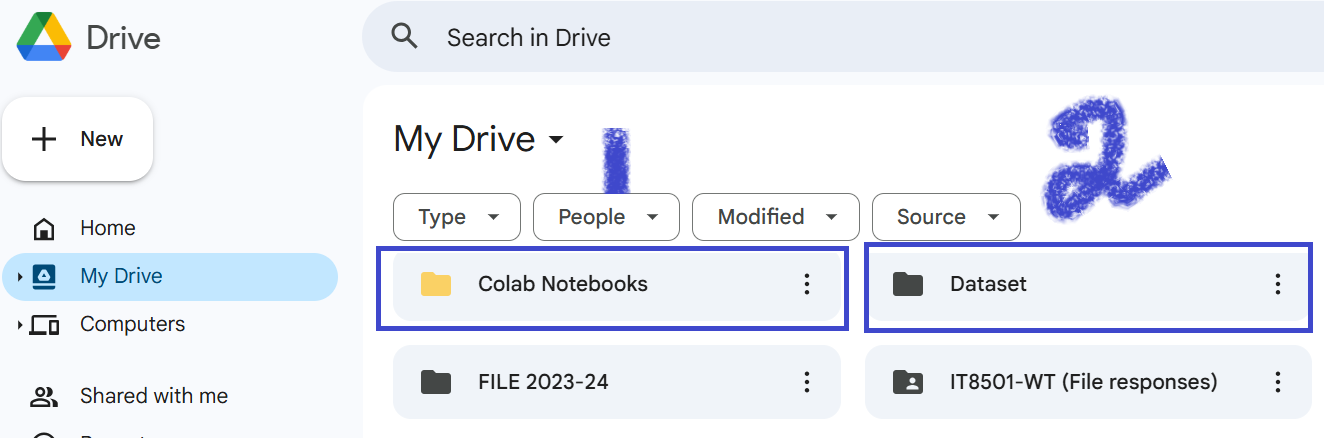Click the shared folder icon of IT8501-WT

(x=908, y=381)
